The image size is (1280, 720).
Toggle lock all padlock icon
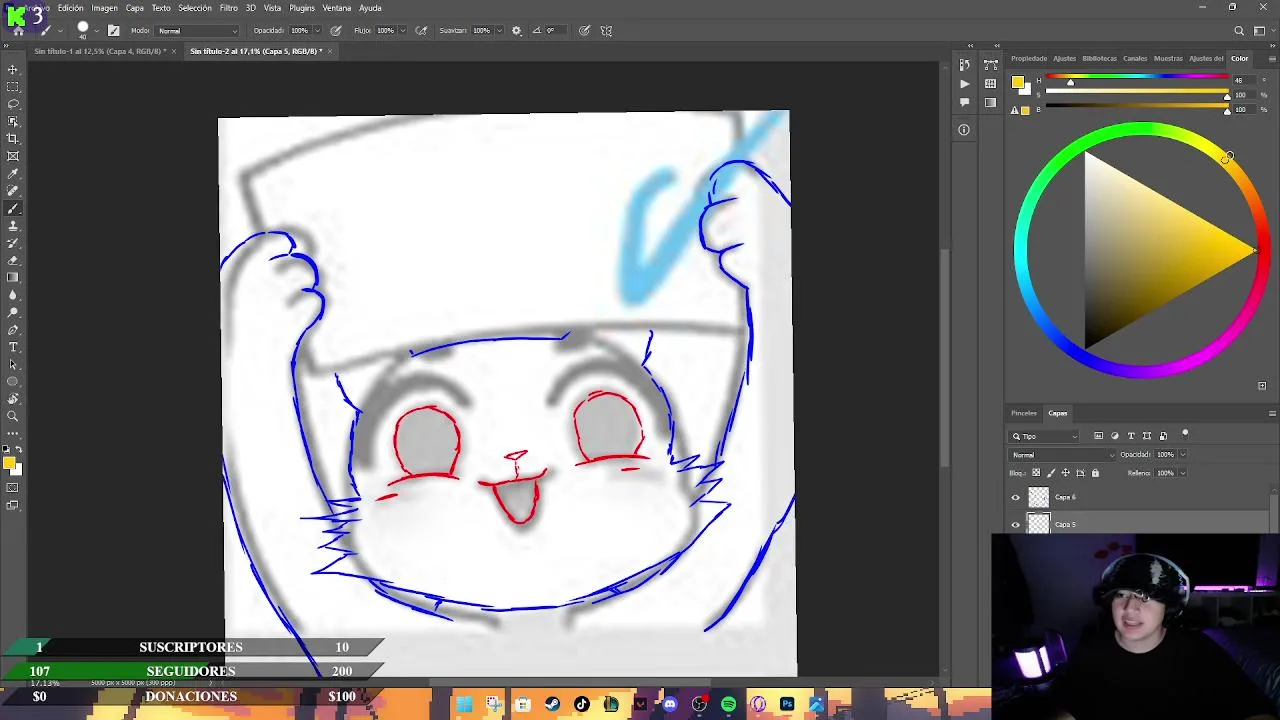click(x=1095, y=473)
